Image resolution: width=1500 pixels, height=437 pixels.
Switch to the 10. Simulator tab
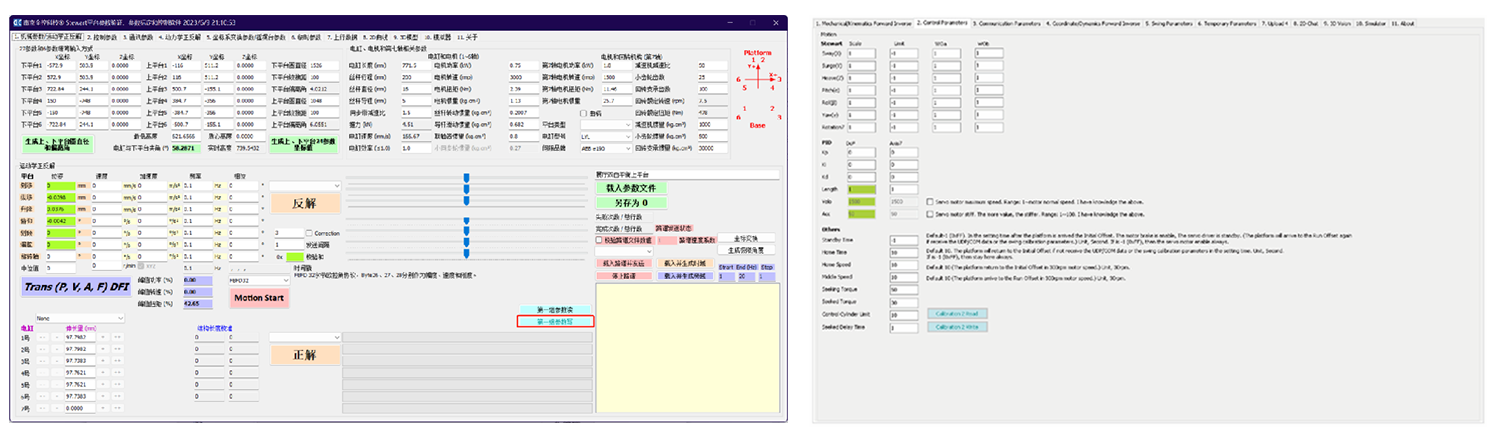1369,22
